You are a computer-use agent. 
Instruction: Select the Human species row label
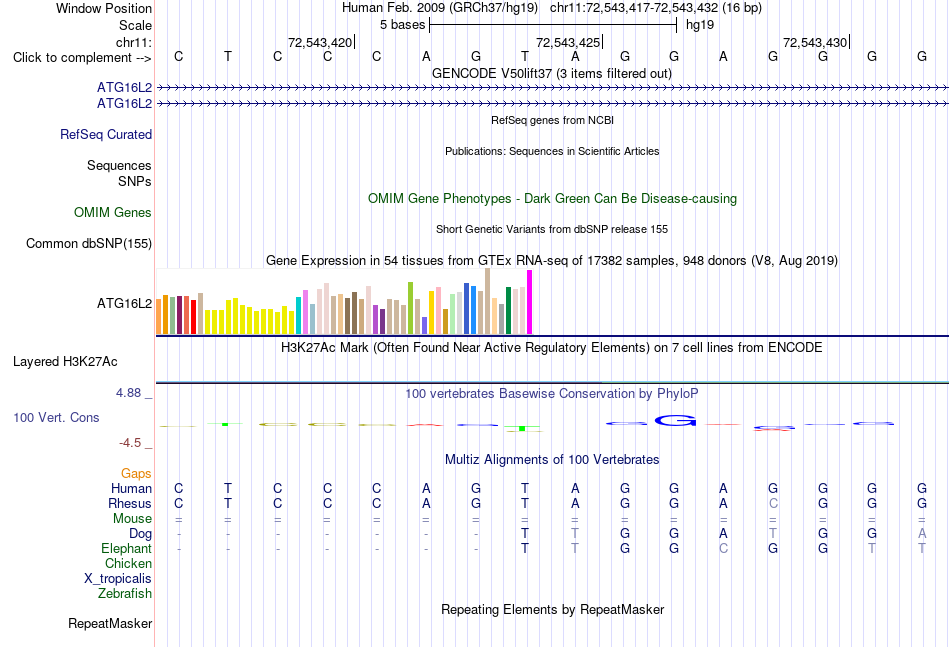[x=131, y=488]
